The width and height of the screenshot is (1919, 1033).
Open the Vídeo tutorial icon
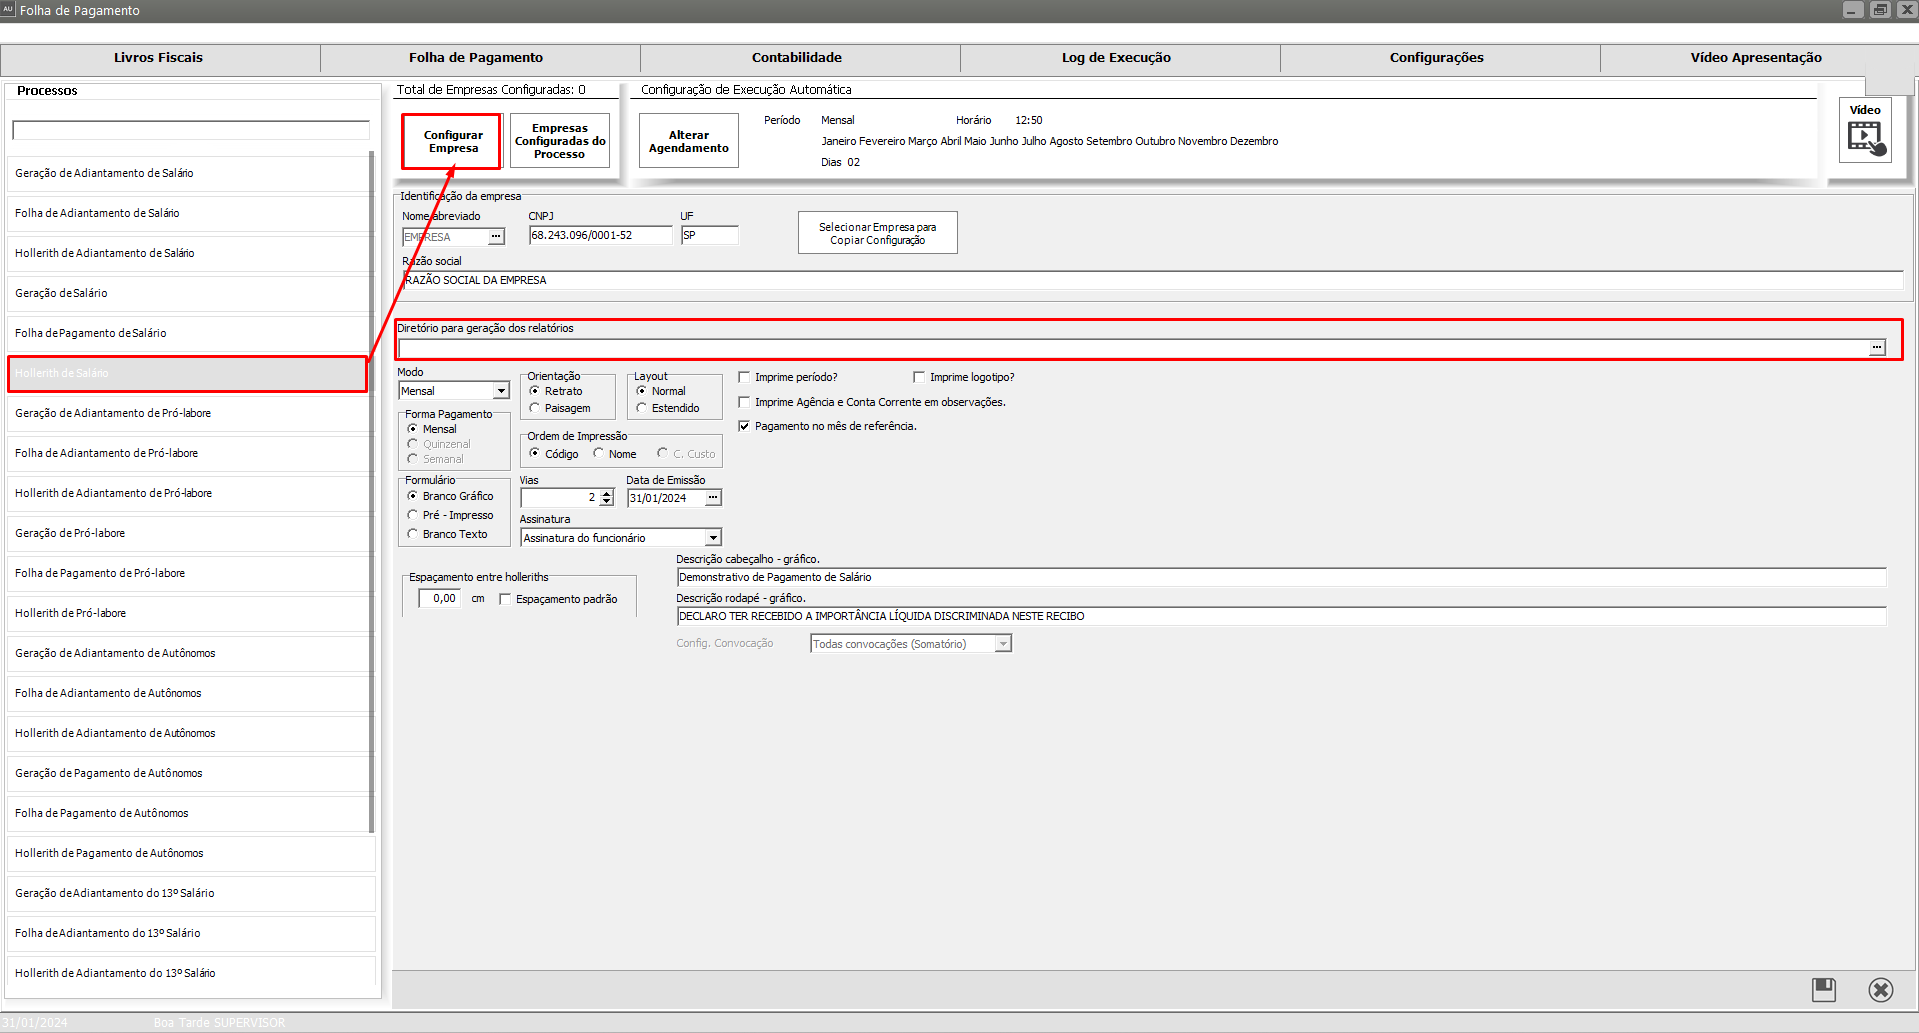click(1866, 131)
